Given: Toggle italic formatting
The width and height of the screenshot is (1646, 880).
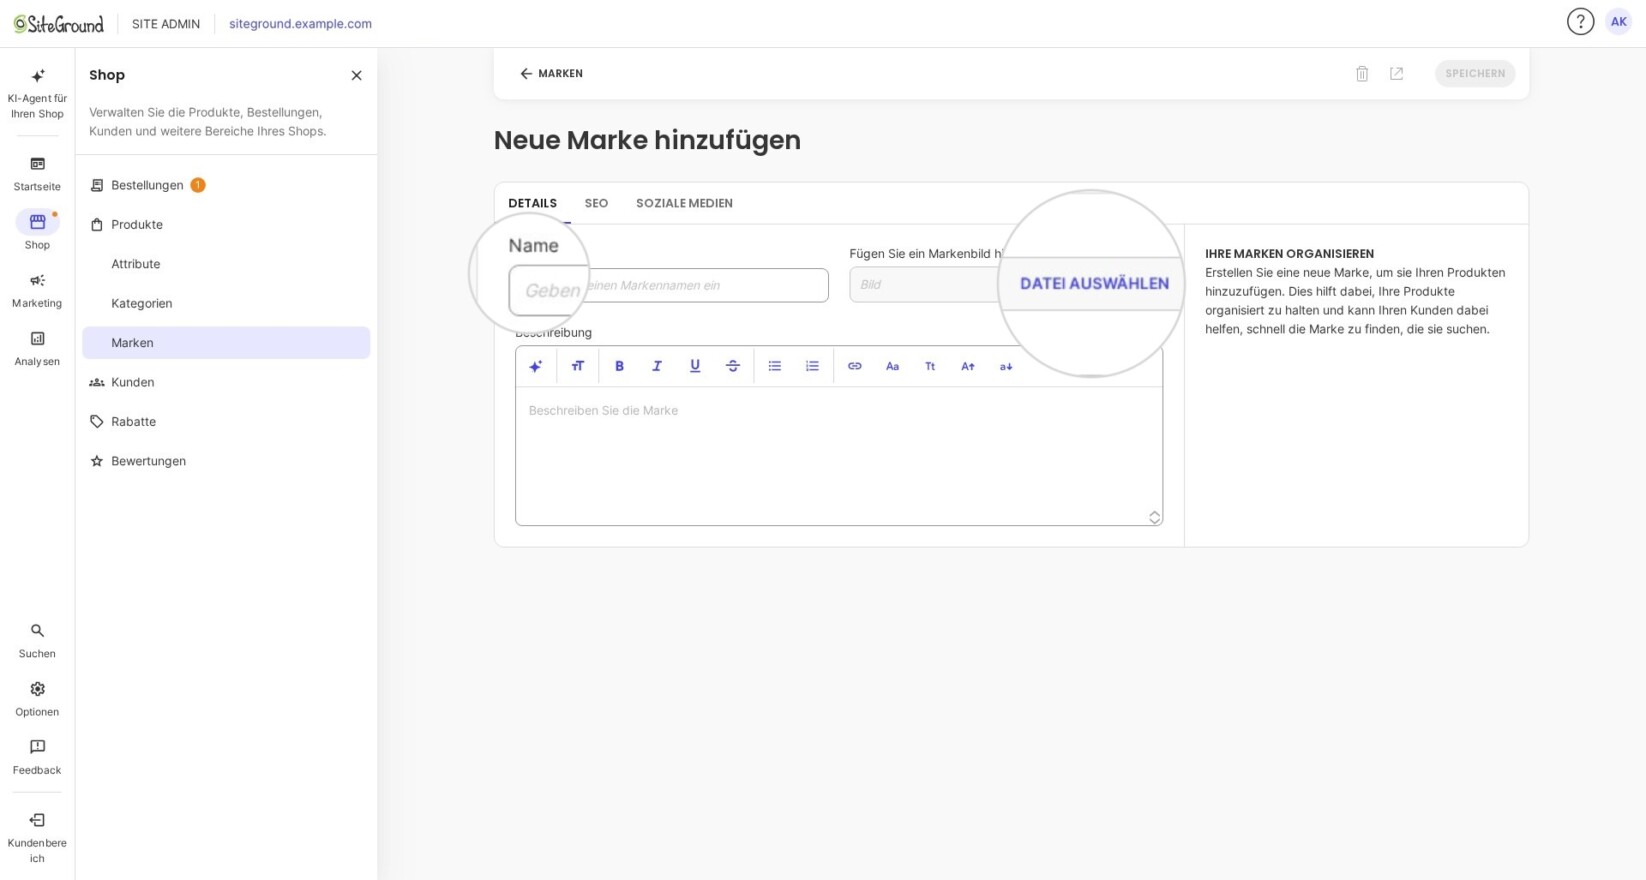Looking at the screenshot, I should point(657,366).
